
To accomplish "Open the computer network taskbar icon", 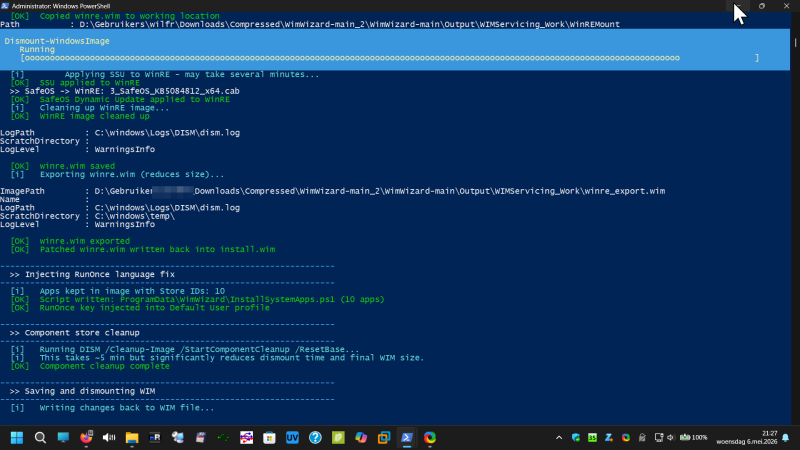I will pos(178,437).
